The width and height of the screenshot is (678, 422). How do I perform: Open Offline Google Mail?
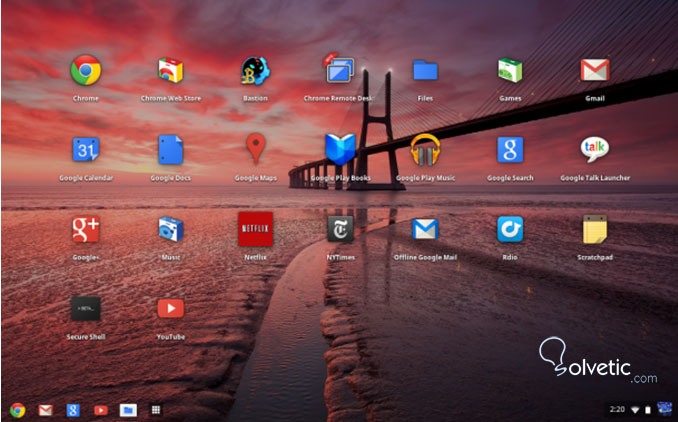425,229
